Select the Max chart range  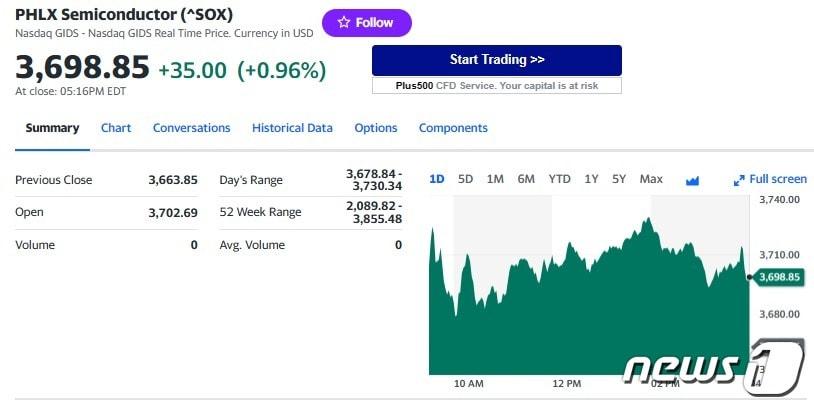click(651, 179)
